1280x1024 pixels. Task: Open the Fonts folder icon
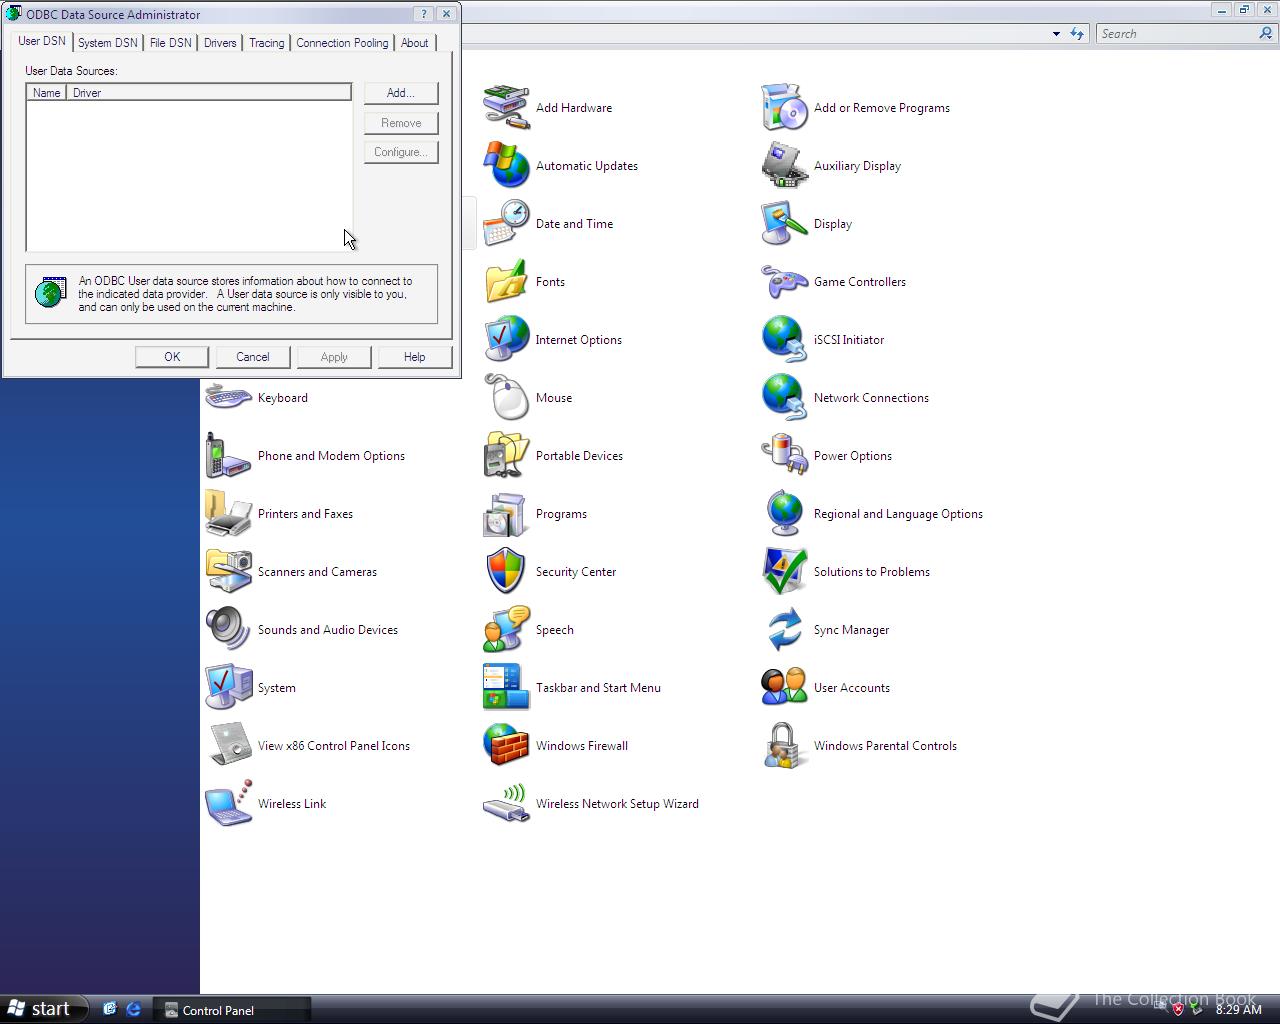(506, 282)
